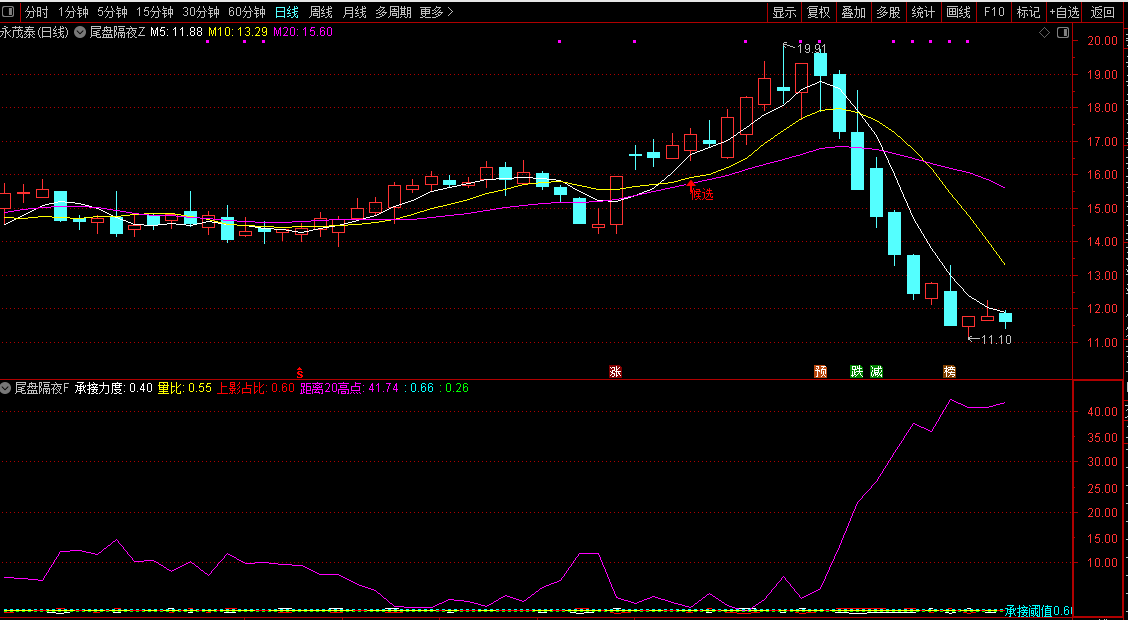The width and height of the screenshot is (1128, 620).
Task: Click the 减 event marker
Action: 875,372
